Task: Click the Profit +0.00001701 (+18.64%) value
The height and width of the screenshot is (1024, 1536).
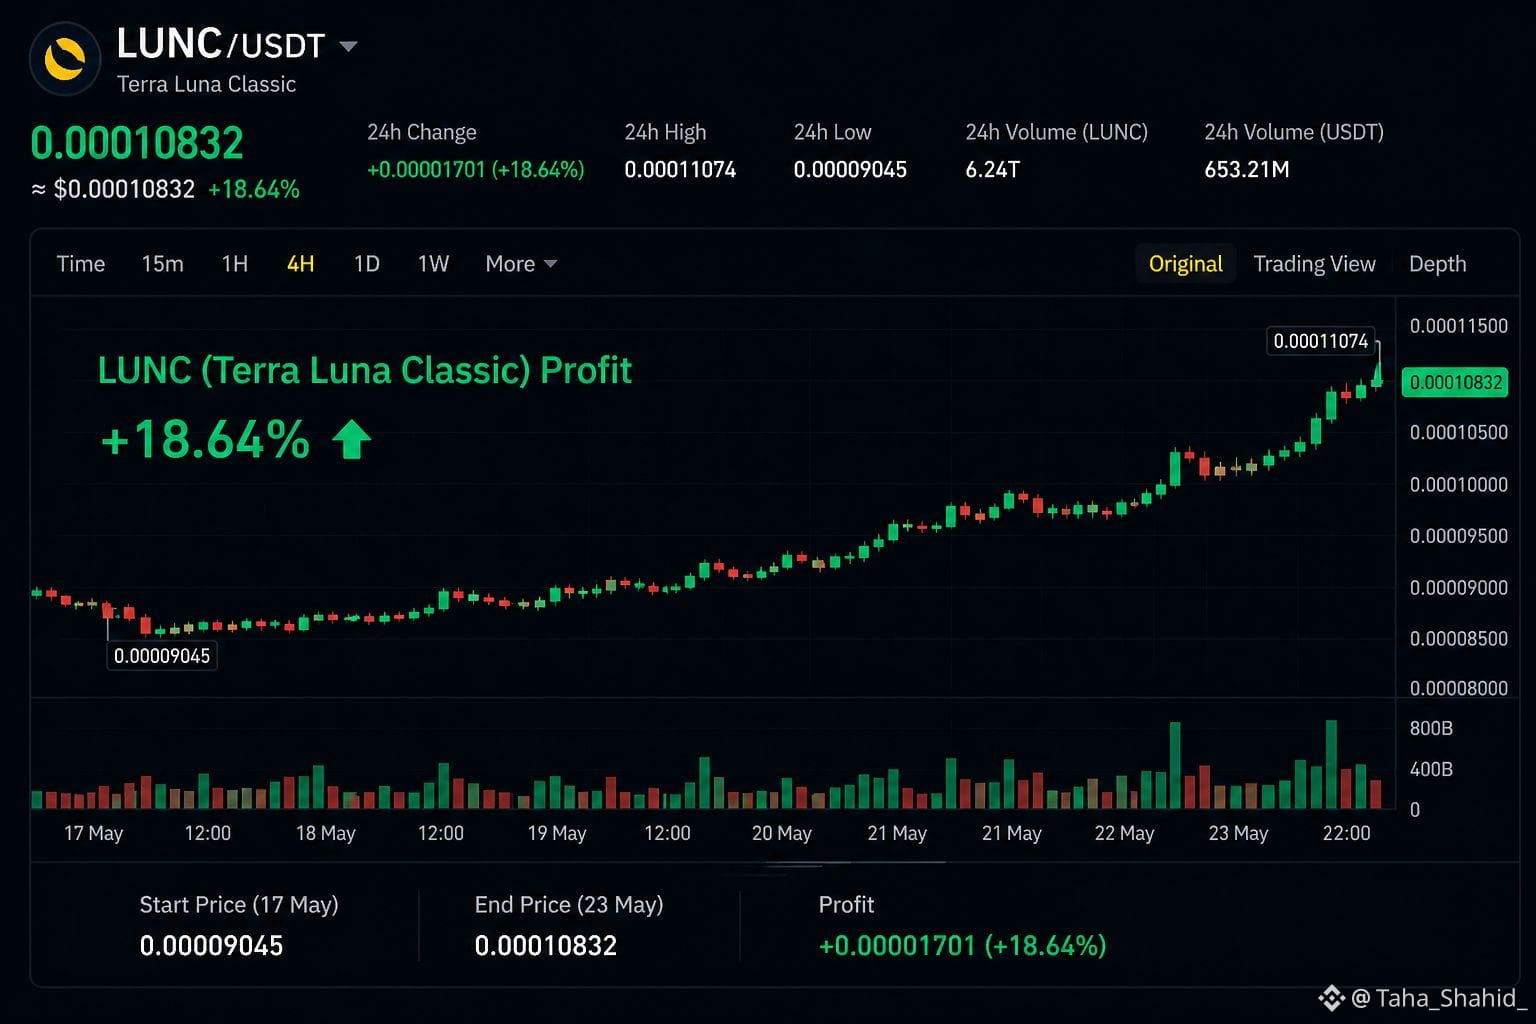Action: pos(962,946)
